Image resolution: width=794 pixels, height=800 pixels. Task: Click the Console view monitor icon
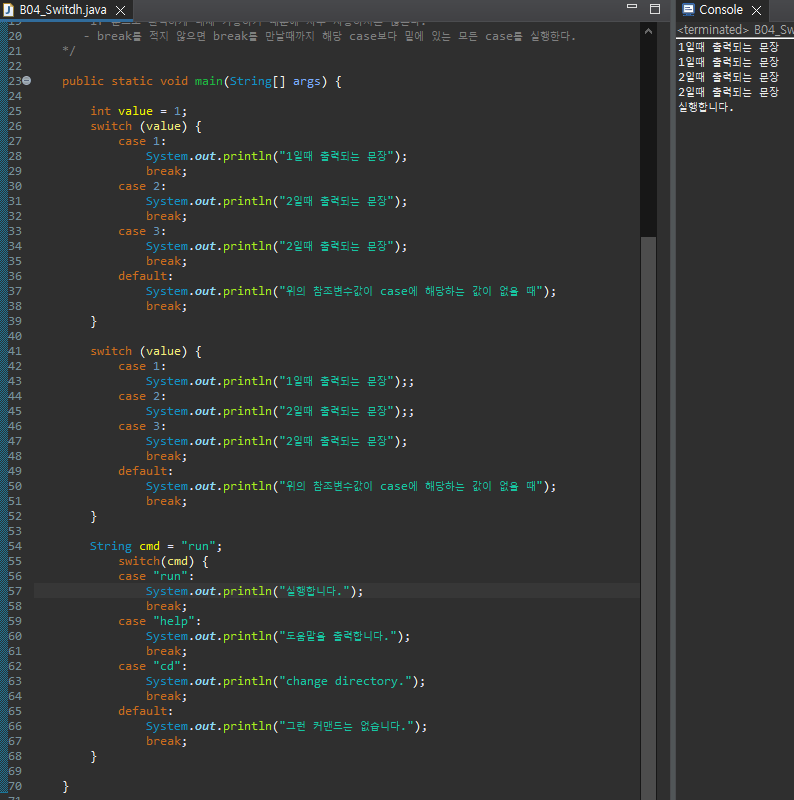point(688,10)
